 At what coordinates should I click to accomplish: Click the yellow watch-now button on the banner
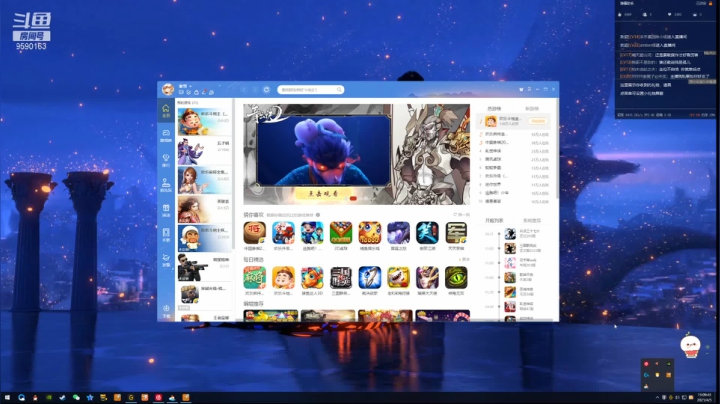click(x=323, y=194)
